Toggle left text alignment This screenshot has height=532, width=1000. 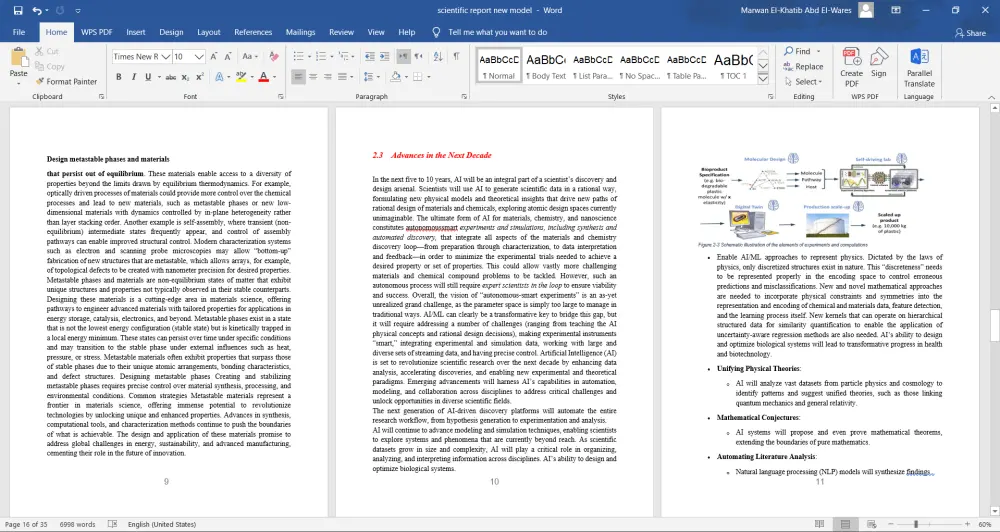[x=298, y=77]
